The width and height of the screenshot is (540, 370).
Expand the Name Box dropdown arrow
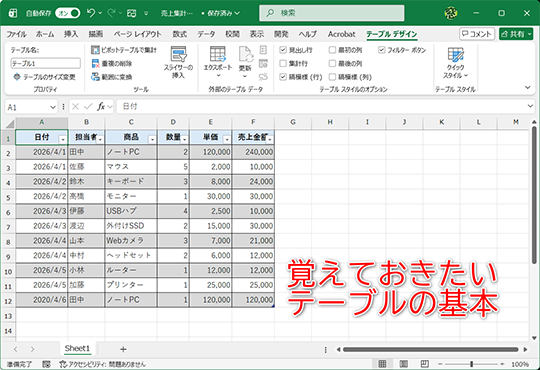[53, 107]
